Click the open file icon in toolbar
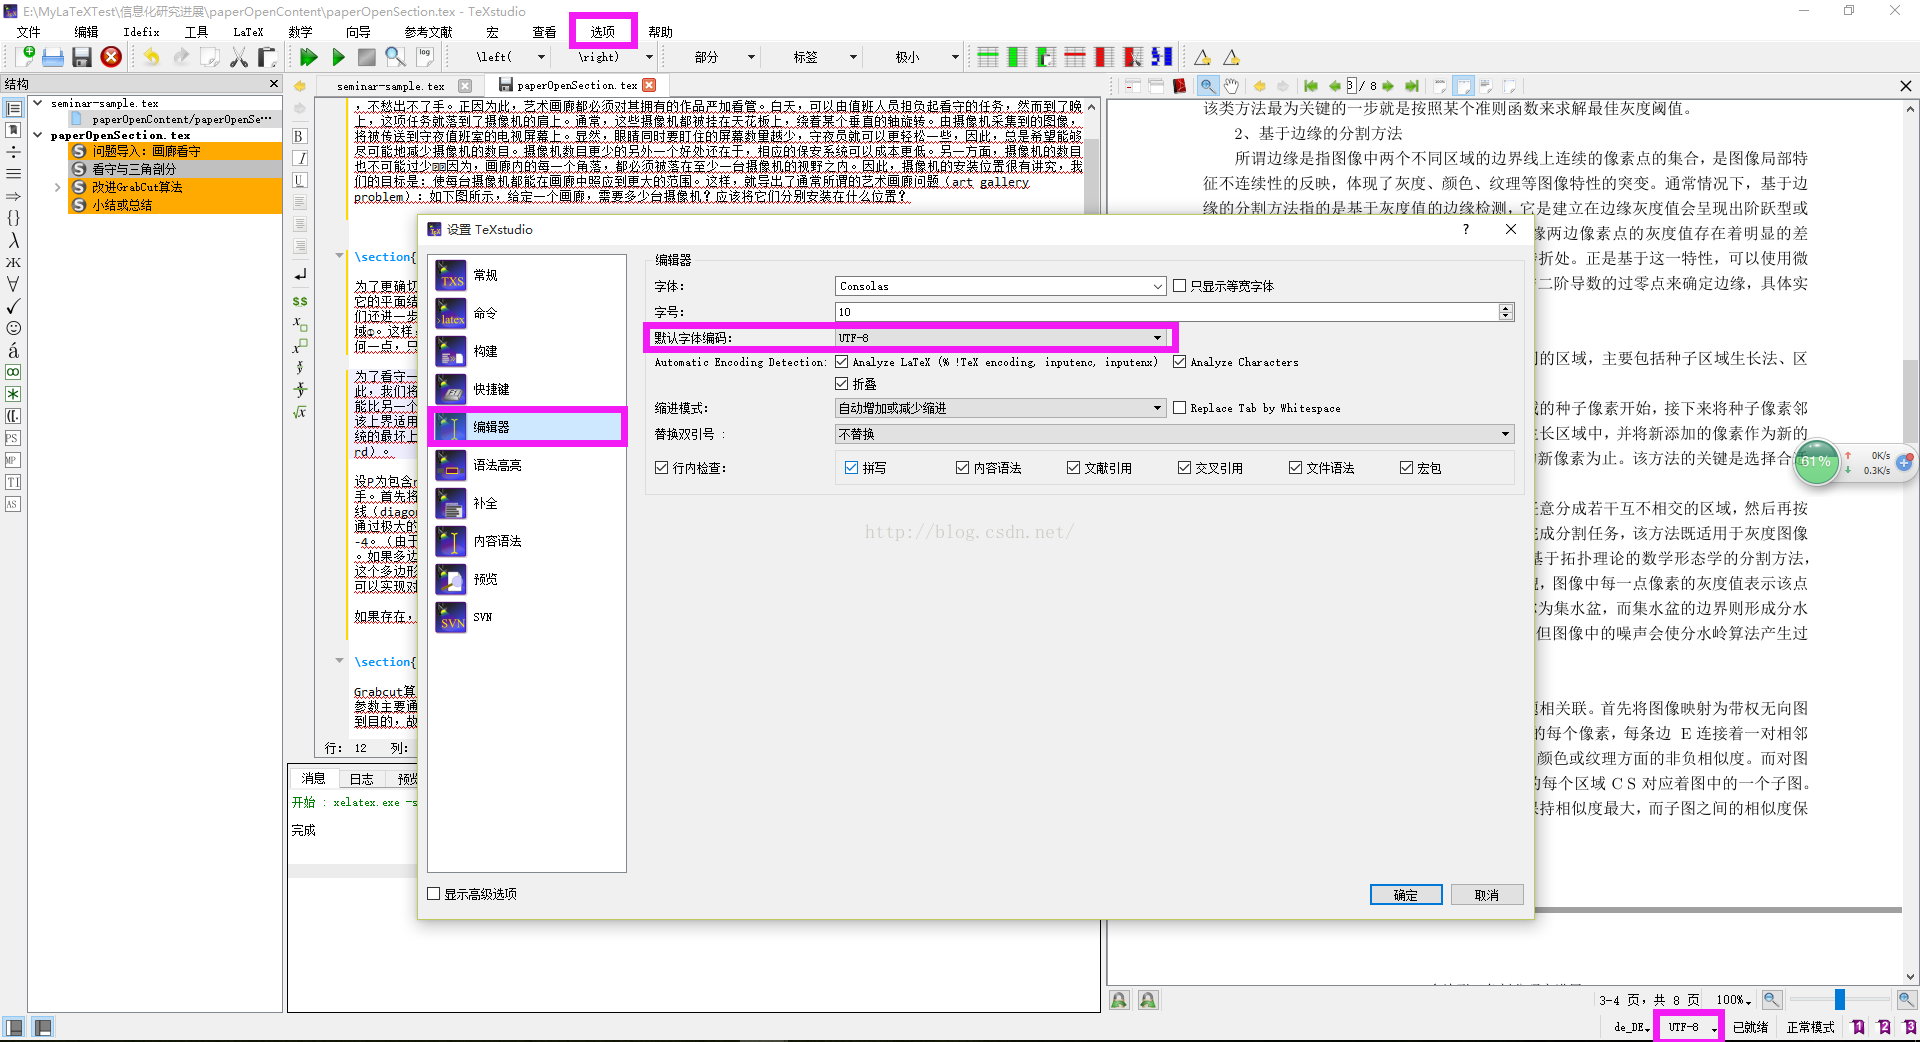Viewport: 1920px width, 1042px height. [53, 57]
